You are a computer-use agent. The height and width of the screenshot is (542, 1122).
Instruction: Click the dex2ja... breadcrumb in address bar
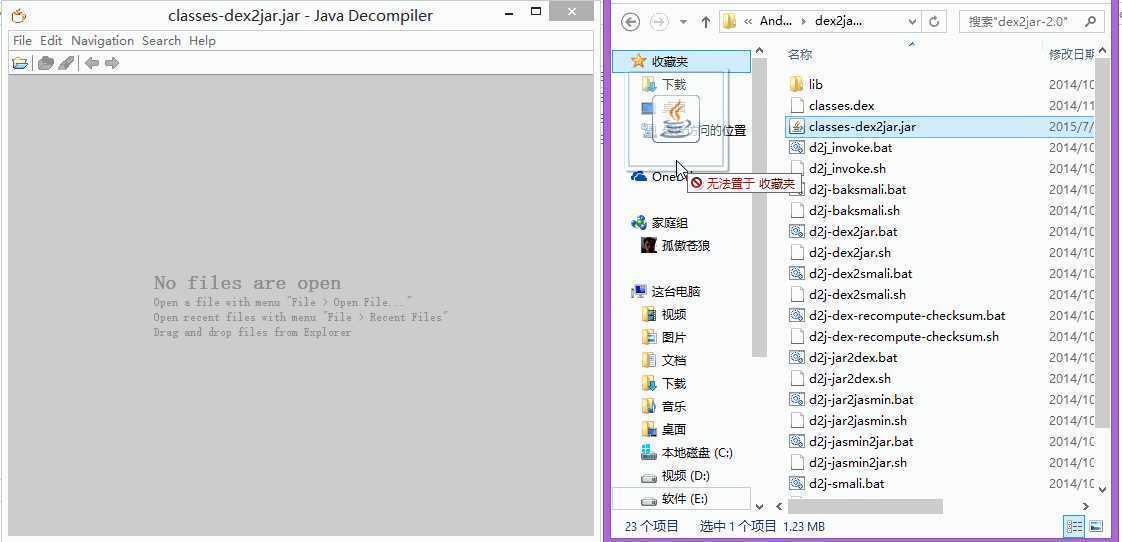(839, 21)
